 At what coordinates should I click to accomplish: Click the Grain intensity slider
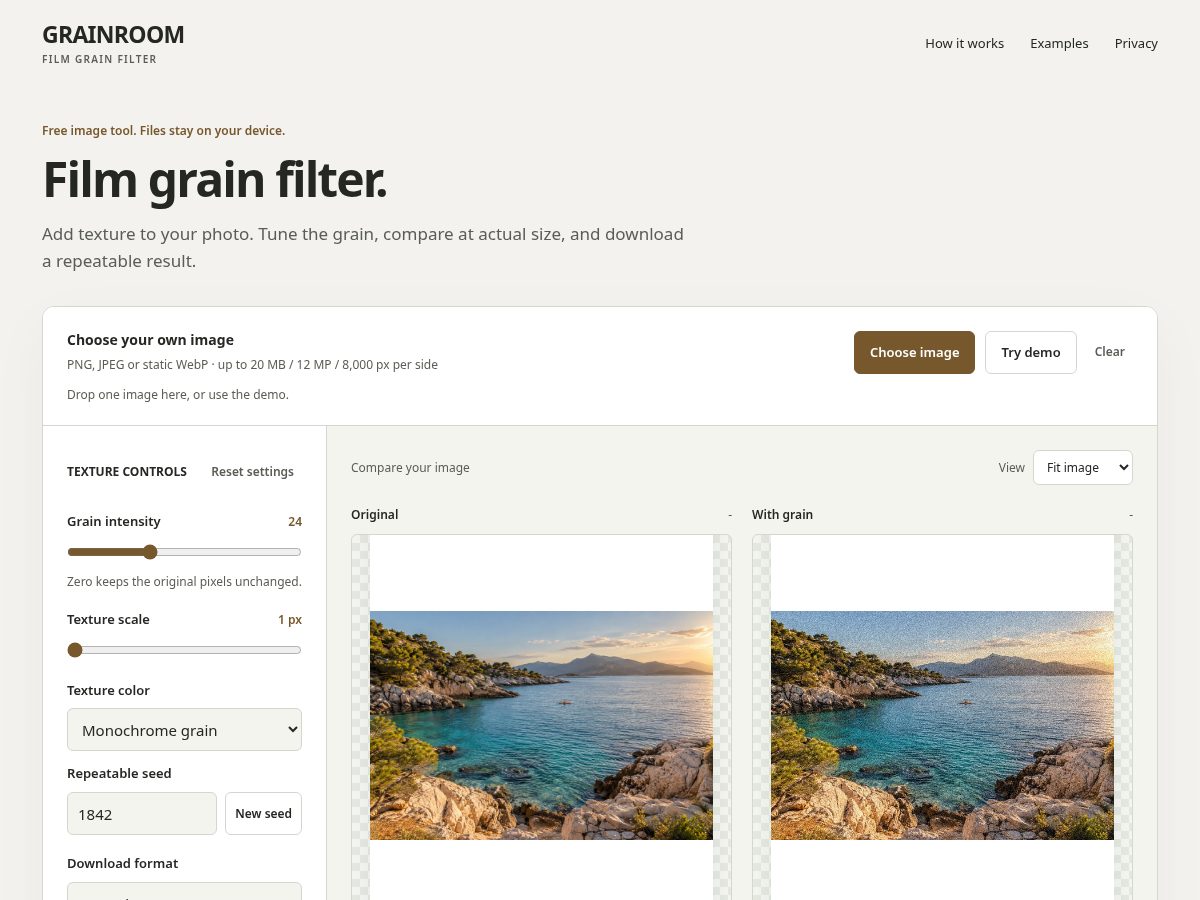[x=184, y=552]
